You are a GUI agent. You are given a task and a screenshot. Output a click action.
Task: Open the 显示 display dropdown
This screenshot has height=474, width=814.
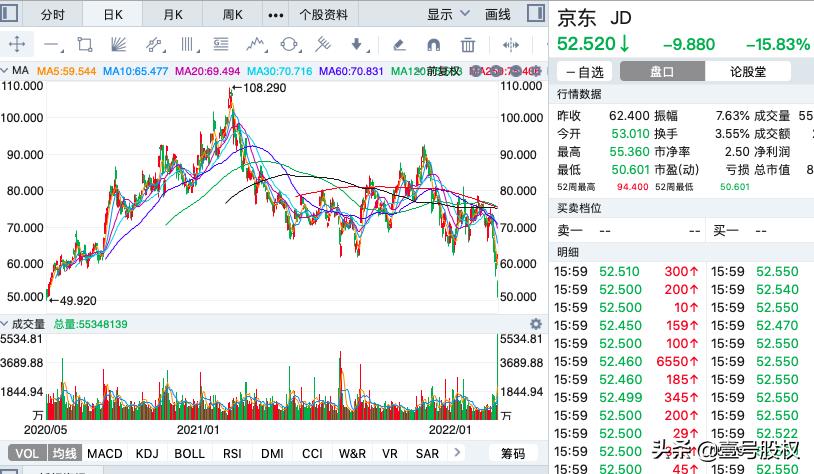click(447, 15)
